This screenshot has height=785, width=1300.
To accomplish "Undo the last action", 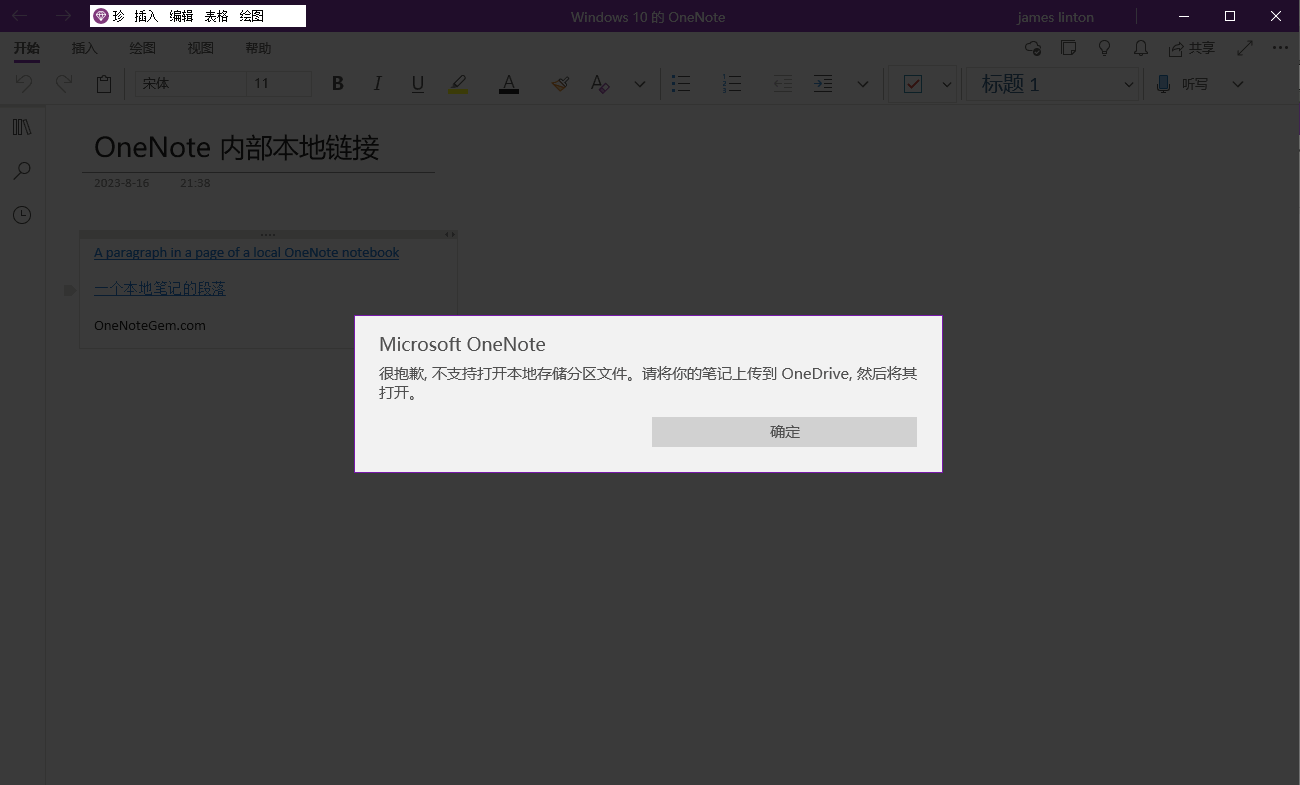I will tap(24, 84).
